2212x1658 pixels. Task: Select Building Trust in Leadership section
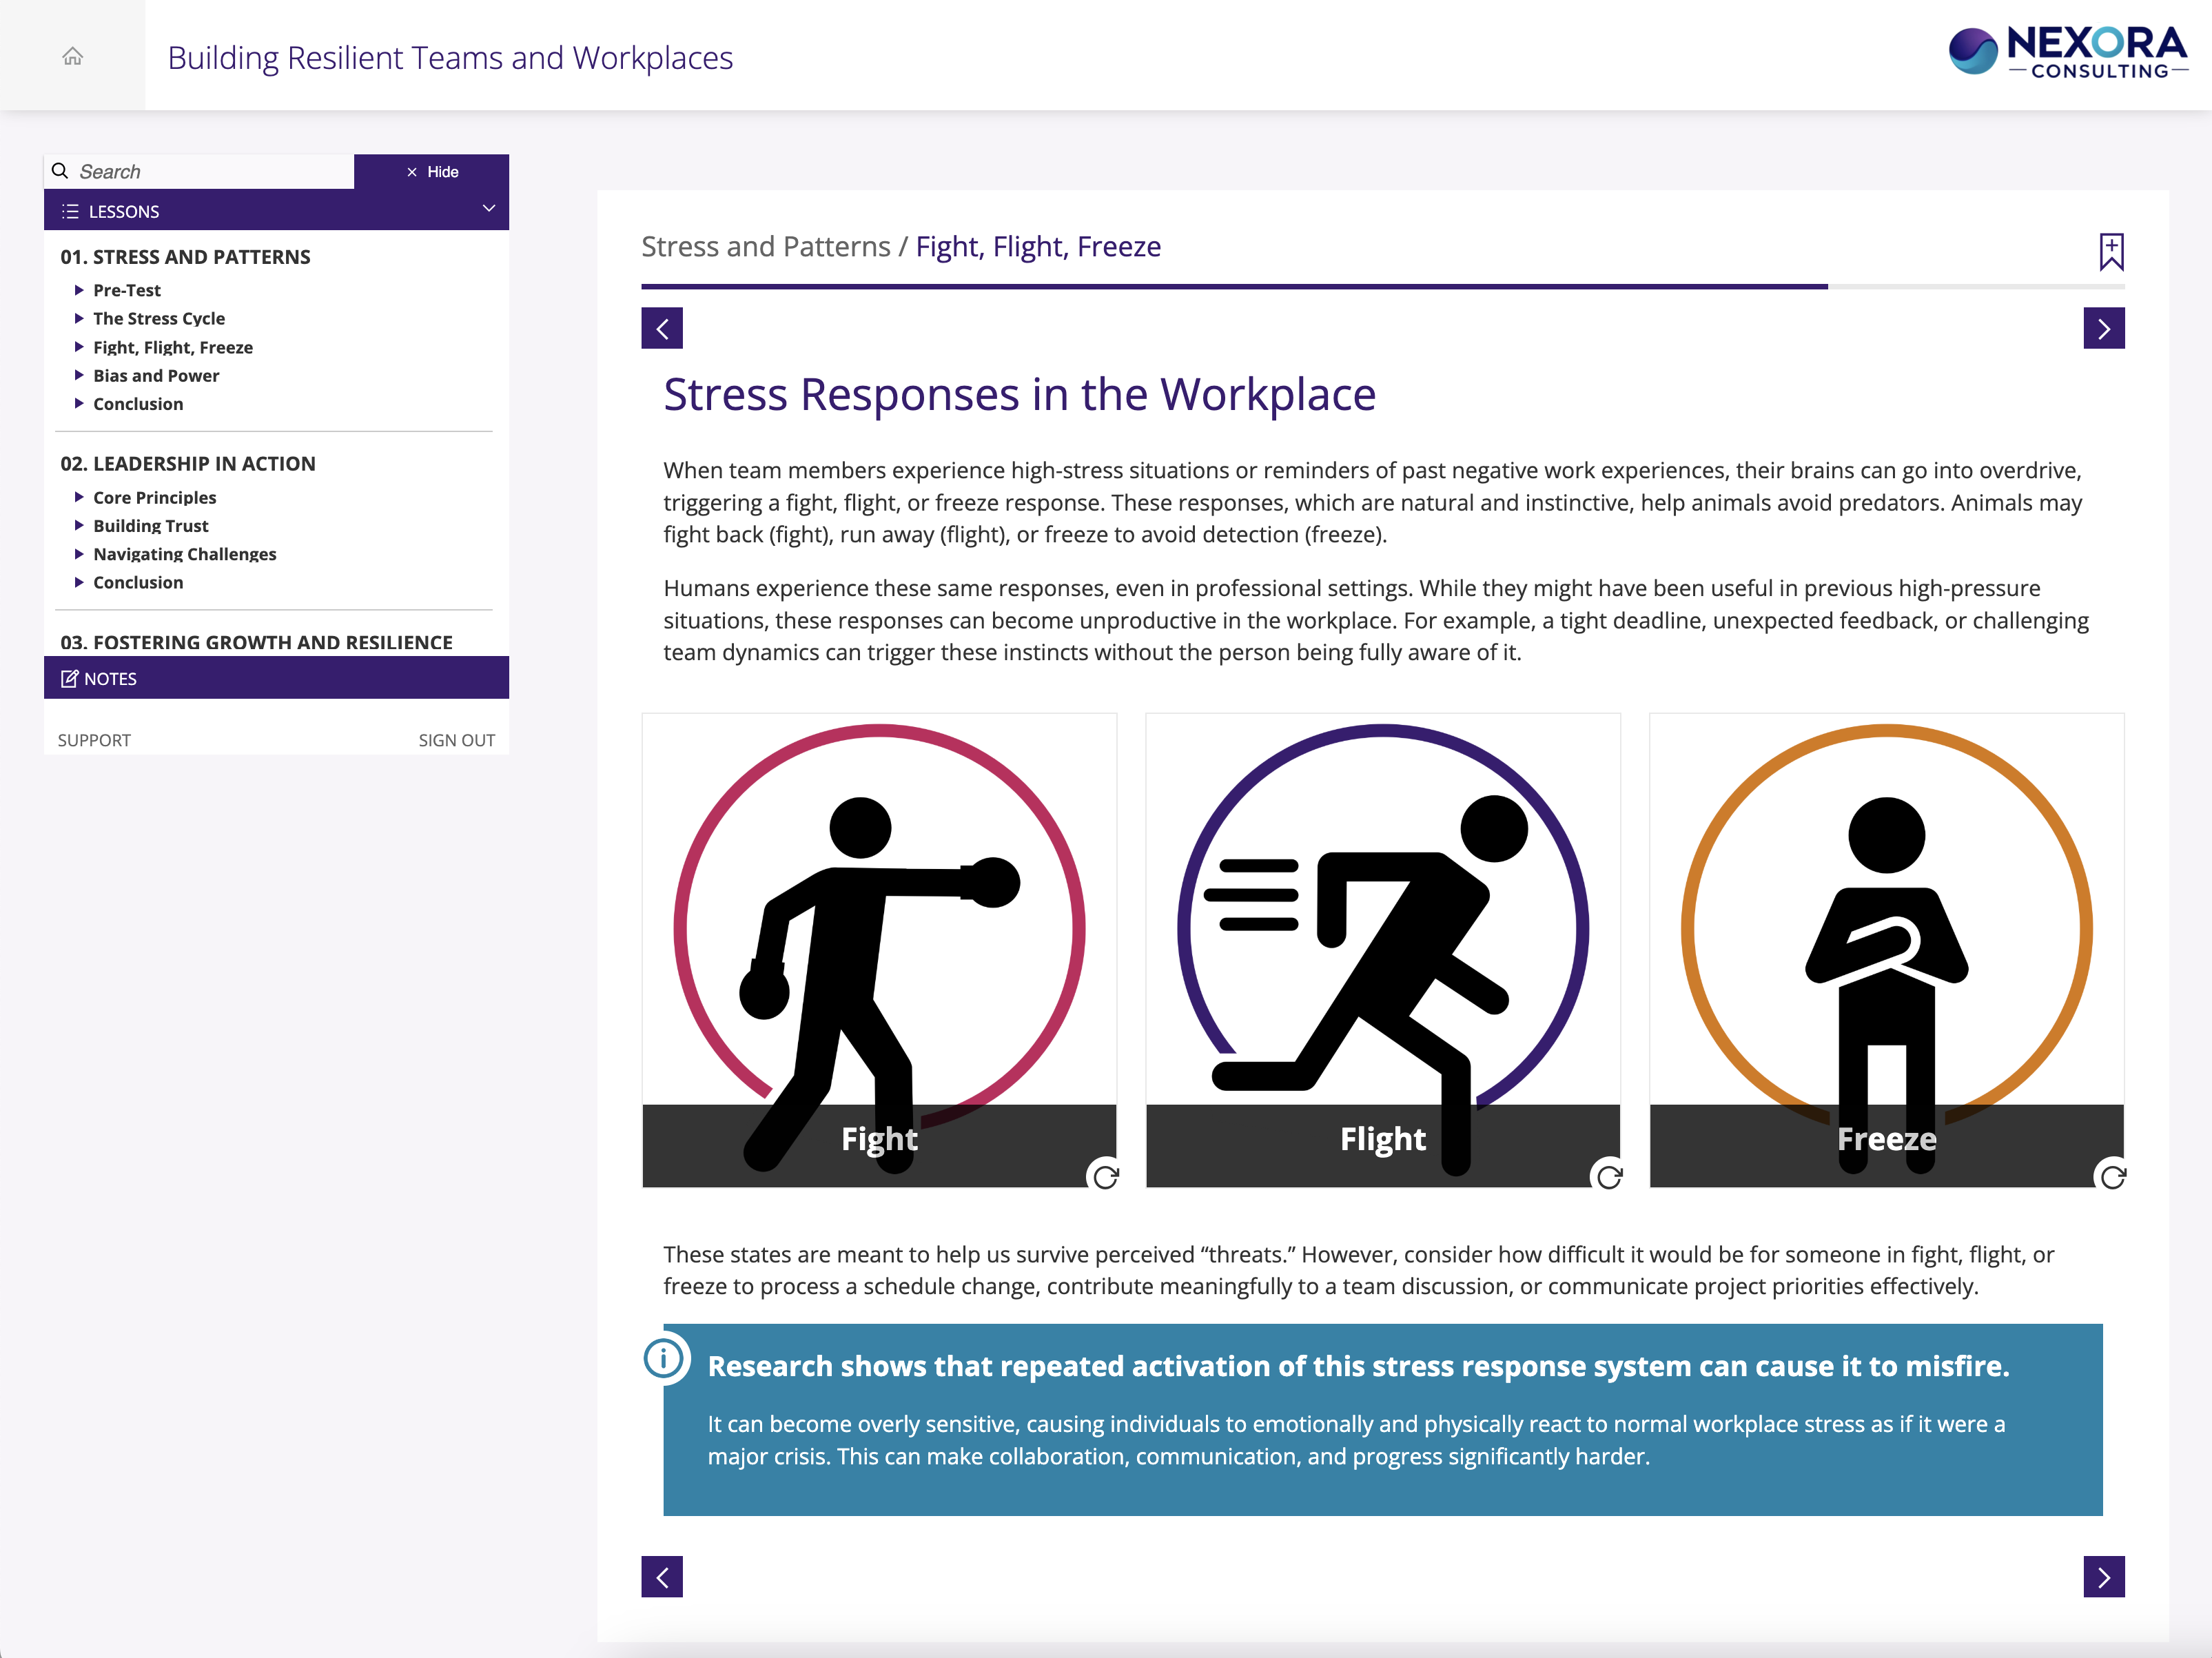pyautogui.click(x=151, y=526)
